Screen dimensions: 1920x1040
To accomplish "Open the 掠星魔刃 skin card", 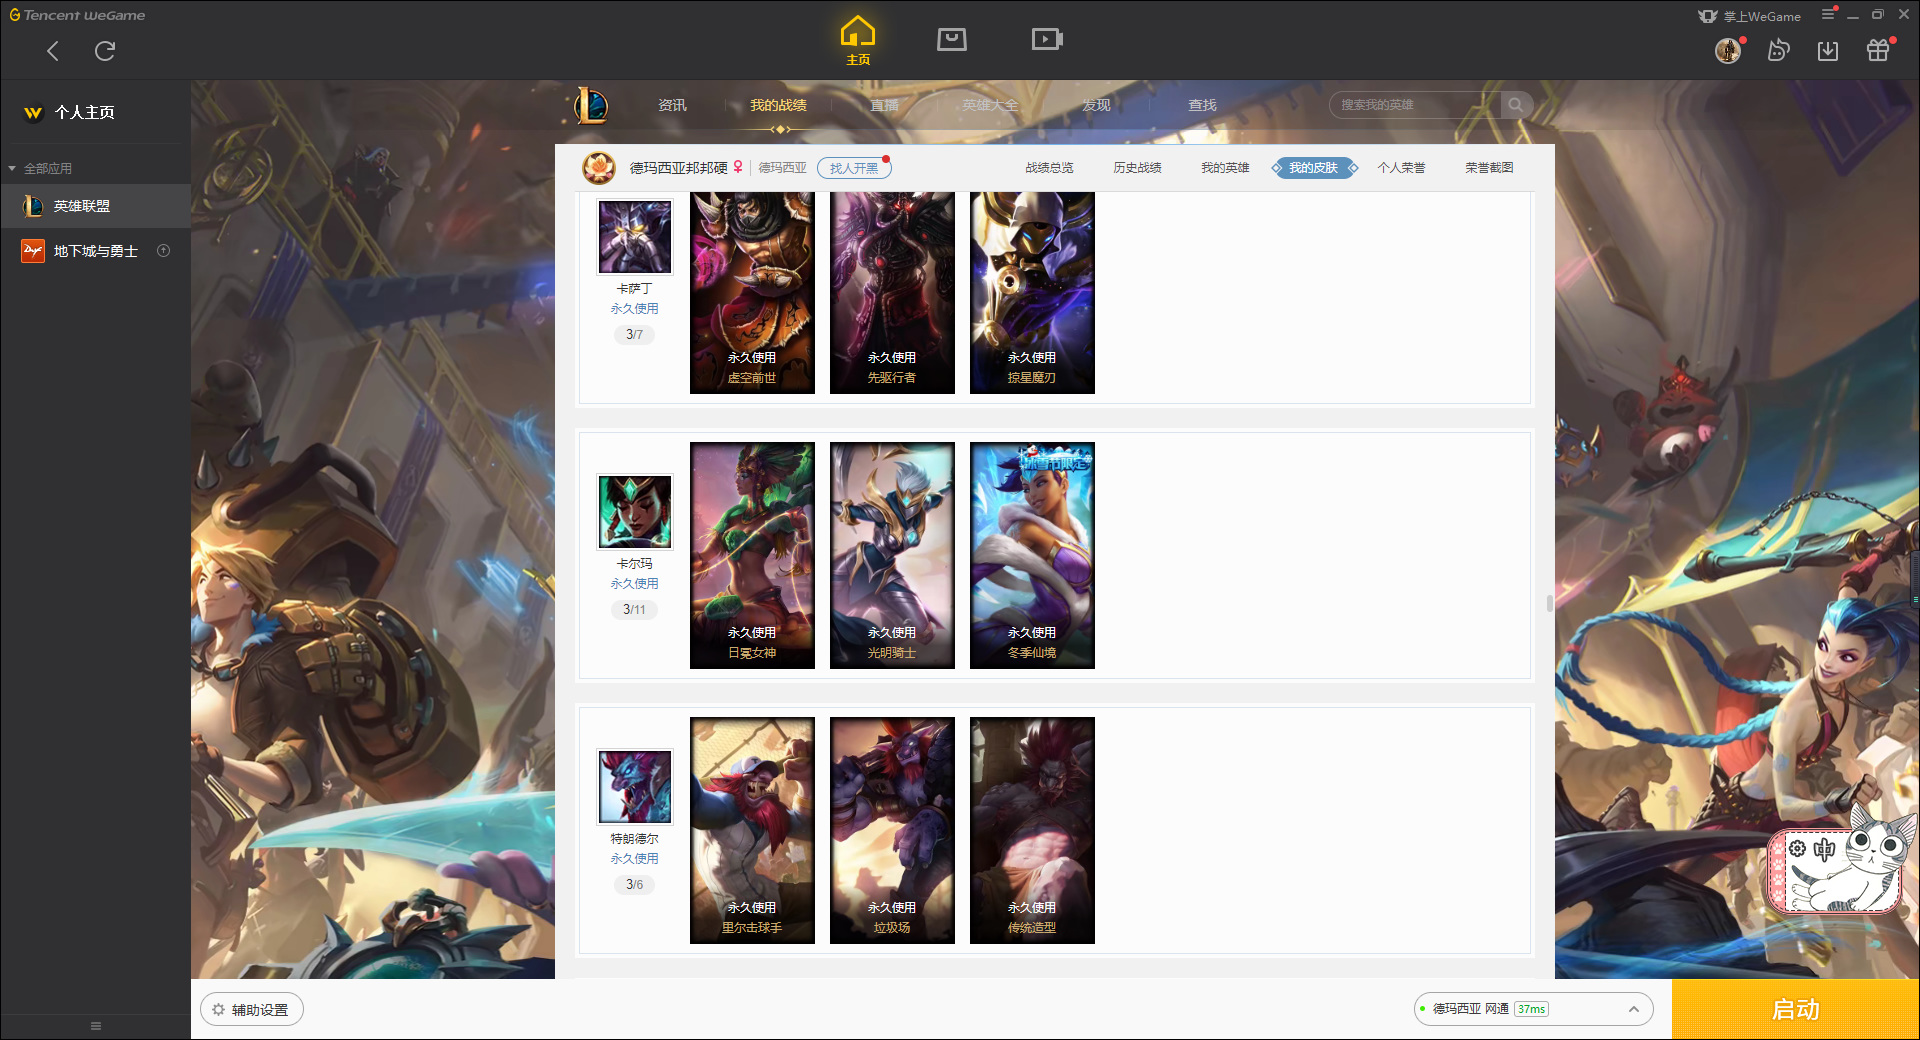I will (1032, 292).
